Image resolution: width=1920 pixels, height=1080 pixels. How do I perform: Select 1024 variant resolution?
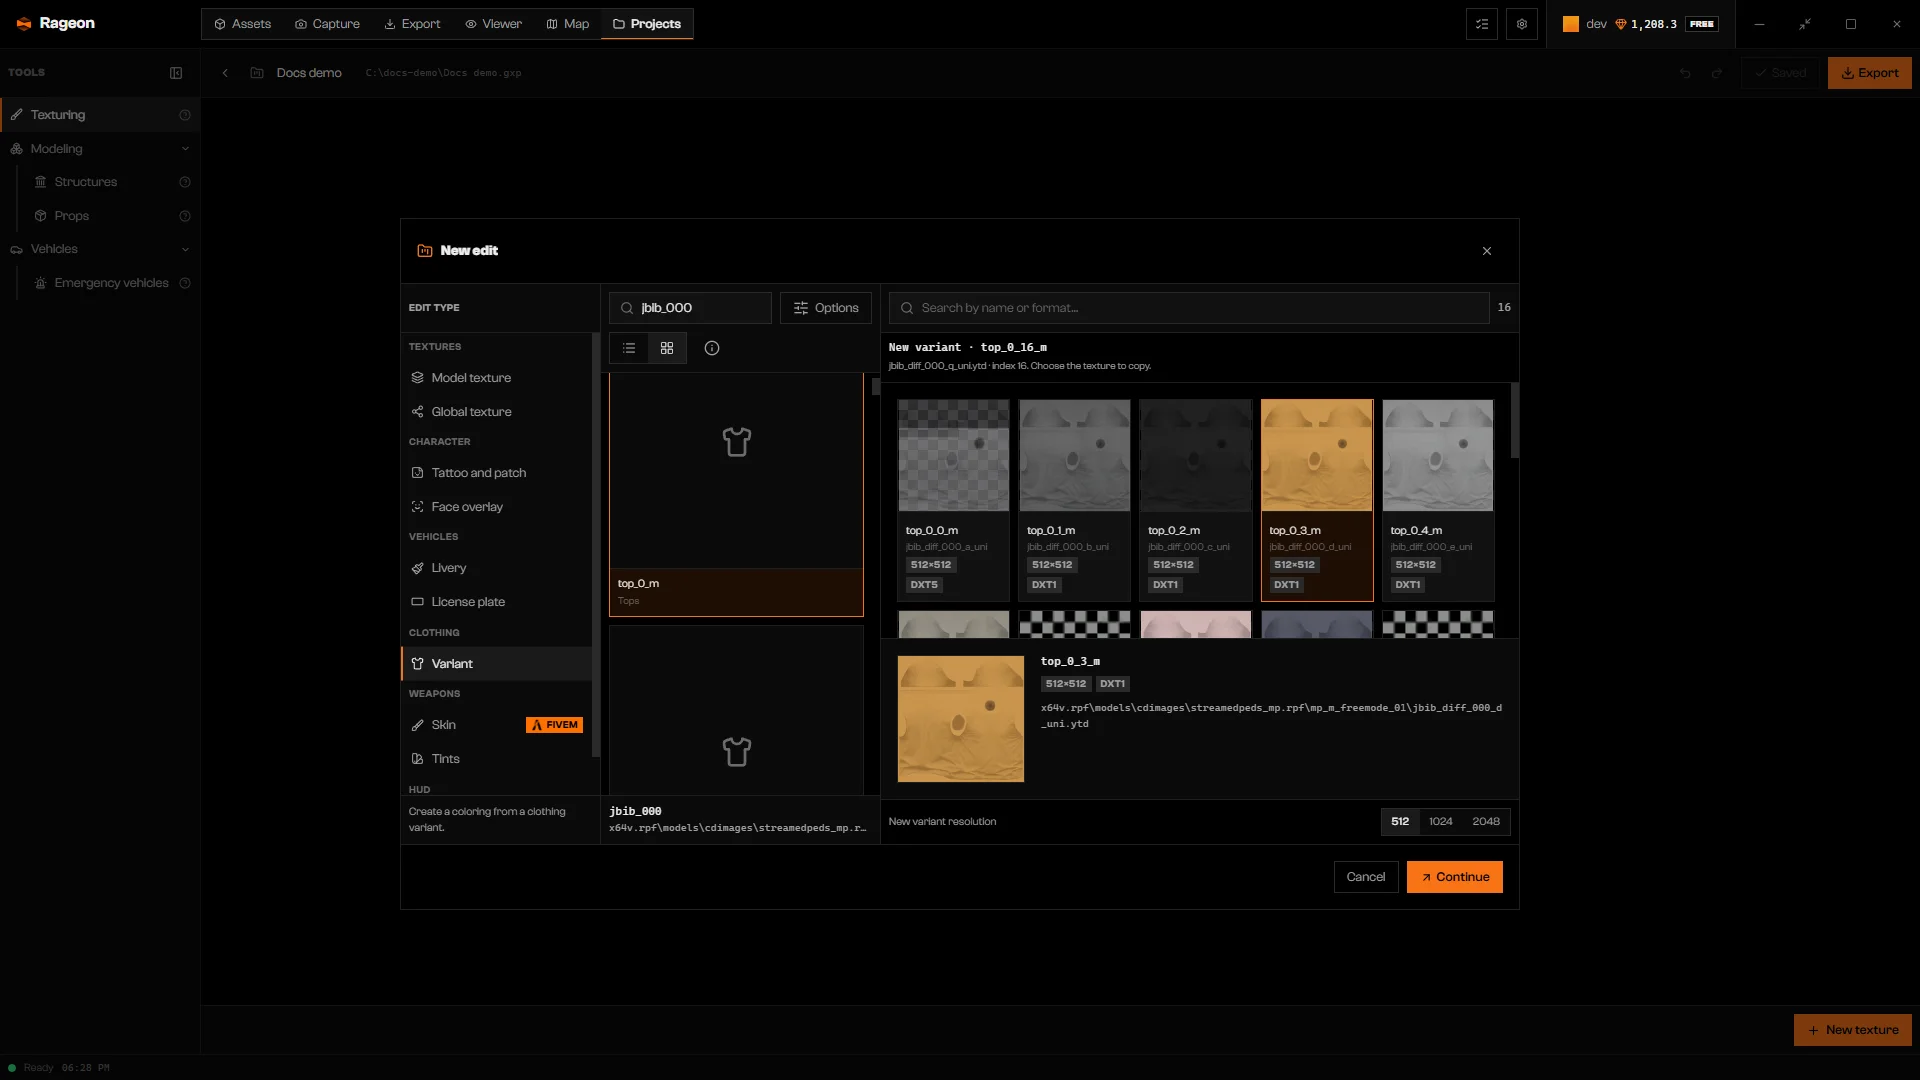(x=1441, y=822)
